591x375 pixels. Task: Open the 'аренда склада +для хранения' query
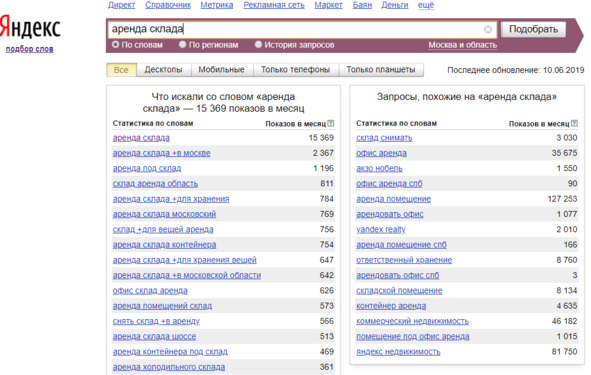(171, 199)
